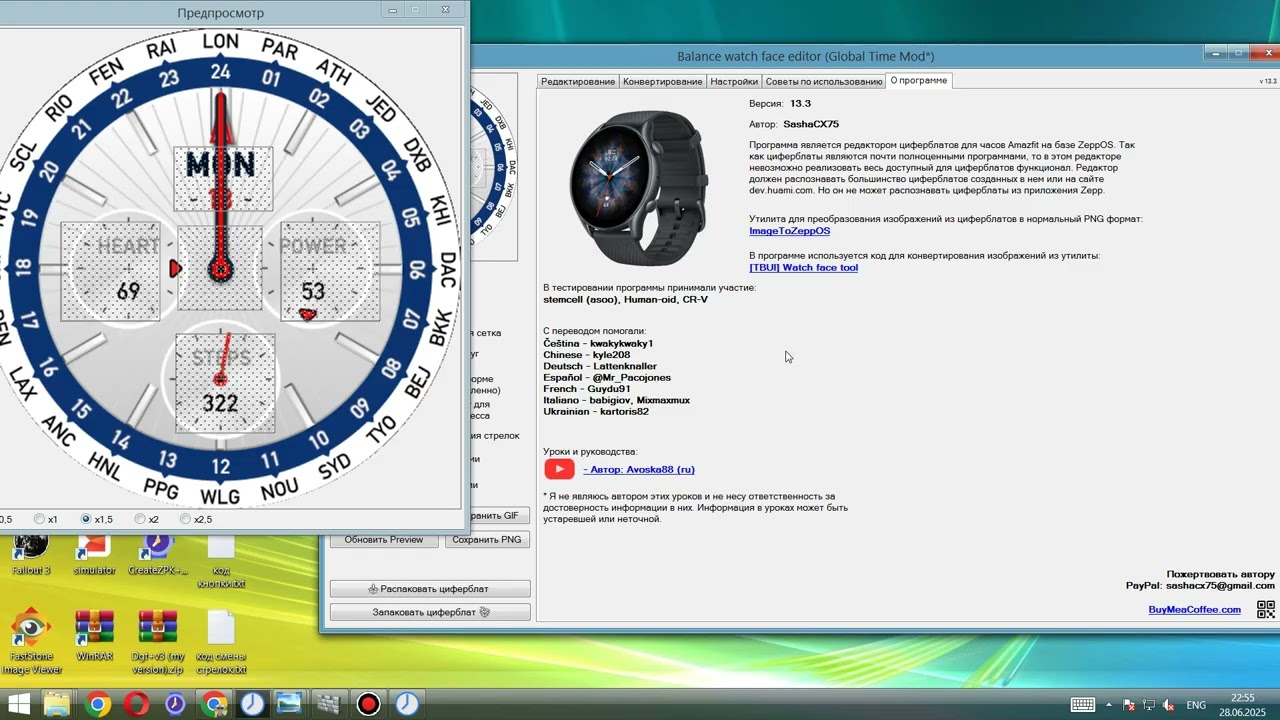Open the BuyMeaCoffee.com link
Viewport: 1280px width, 720px height.
1194,609
